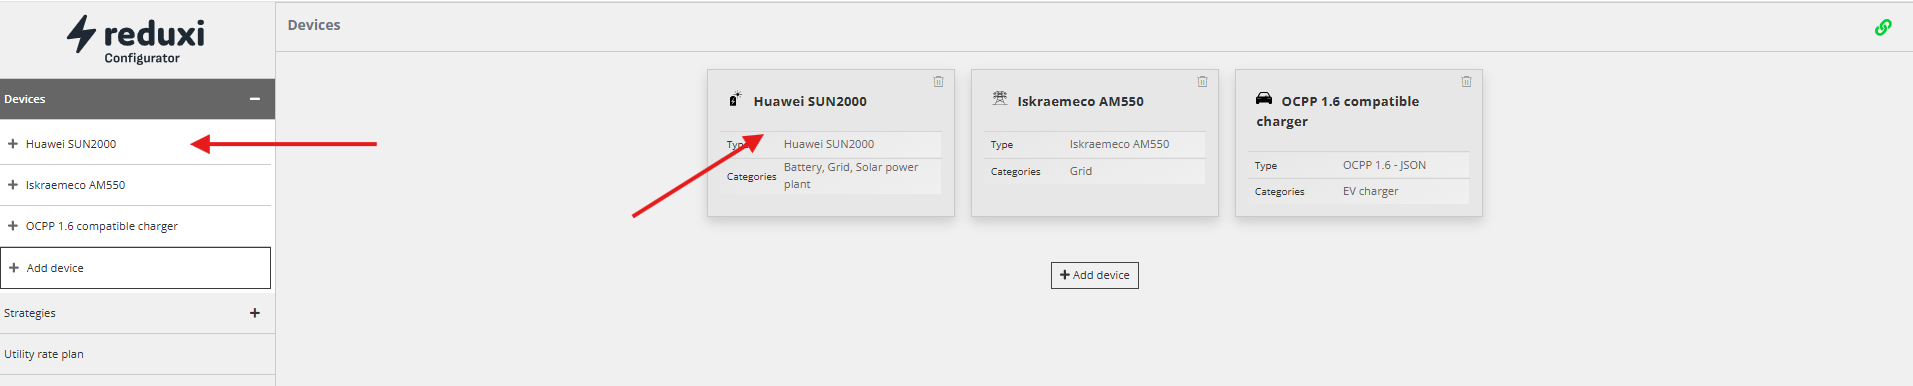Screen dimensions: 1913x386
Task: Expand Huawei SUN2000 in sidebar with plus
Action: [x=13, y=144]
